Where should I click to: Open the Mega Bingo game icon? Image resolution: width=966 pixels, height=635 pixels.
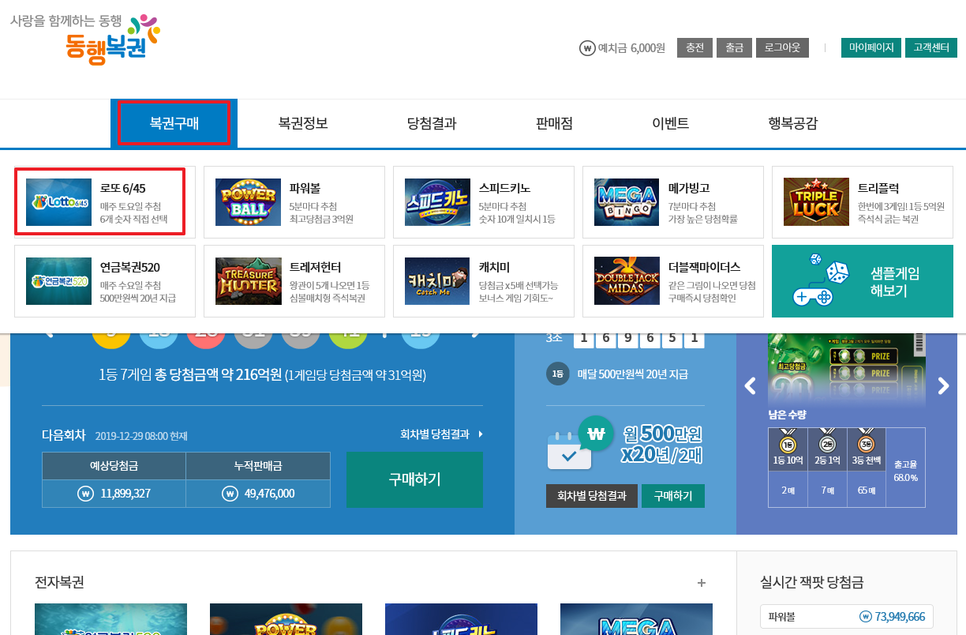point(627,202)
